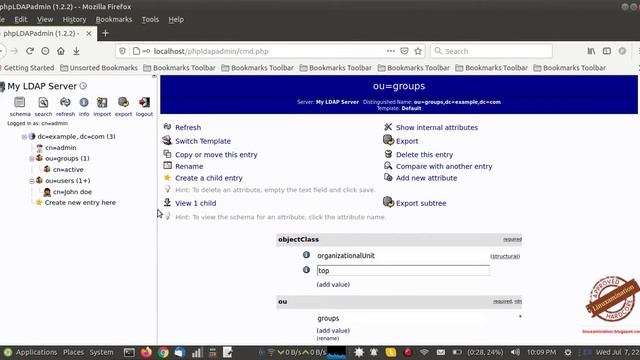Click add value under ou attribute
Image resolution: width=640 pixels, height=360 pixels.
pyautogui.click(x=333, y=331)
